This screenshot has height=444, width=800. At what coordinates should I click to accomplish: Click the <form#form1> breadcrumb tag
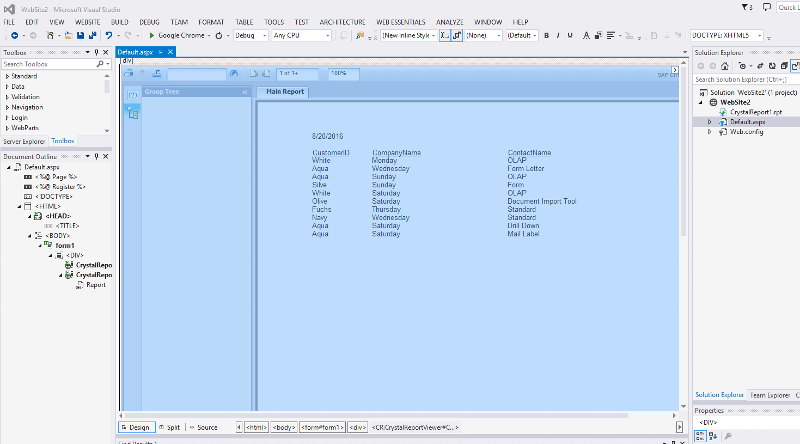point(322,428)
